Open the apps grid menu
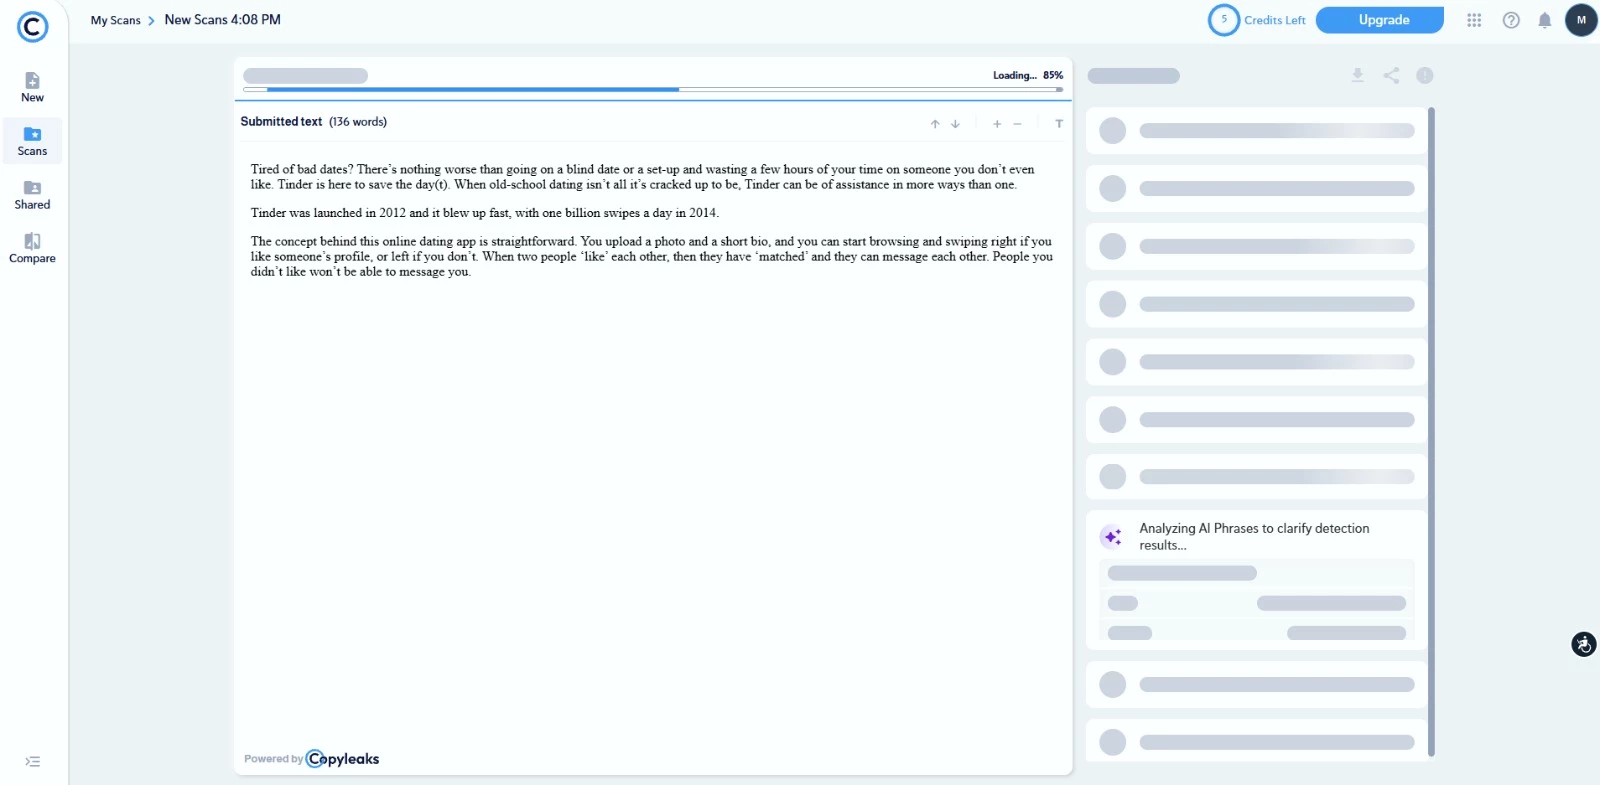 pos(1474,20)
